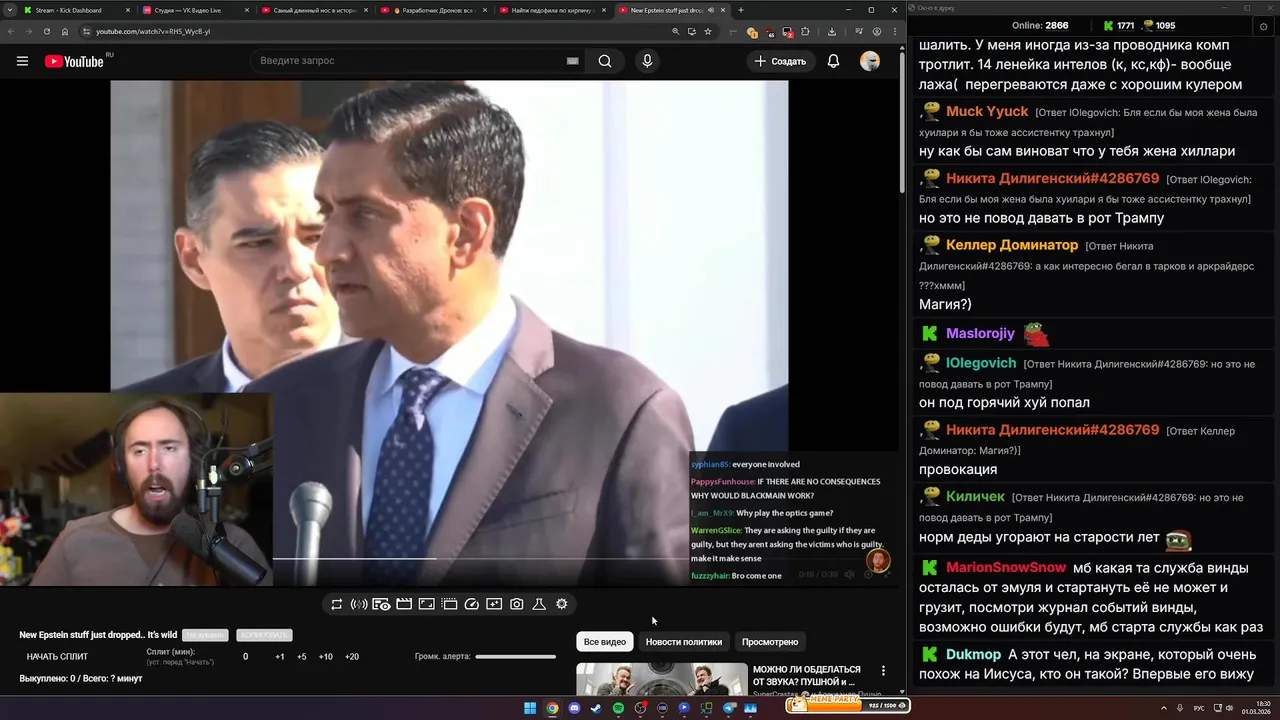Viewport: 1280px width, 720px height.
Task: Select the Все видео chip
Action: pyautogui.click(x=605, y=642)
